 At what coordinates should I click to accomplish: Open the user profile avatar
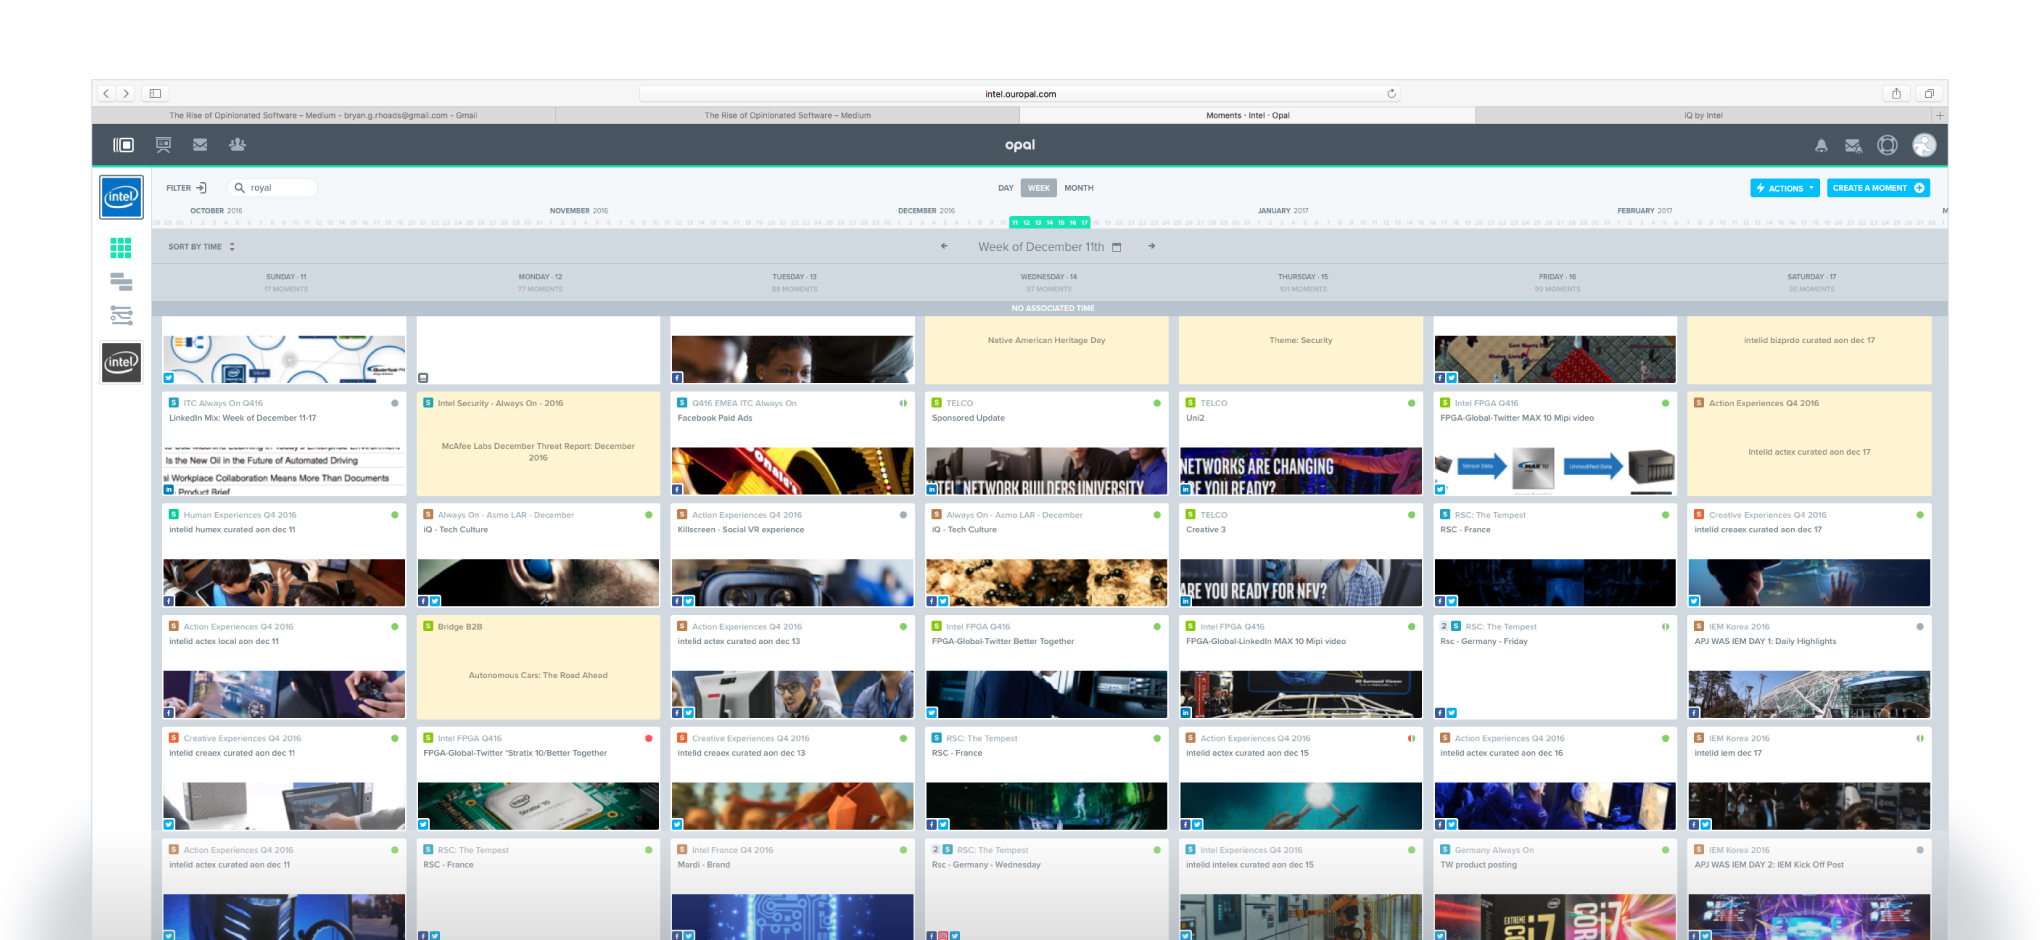click(1924, 145)
